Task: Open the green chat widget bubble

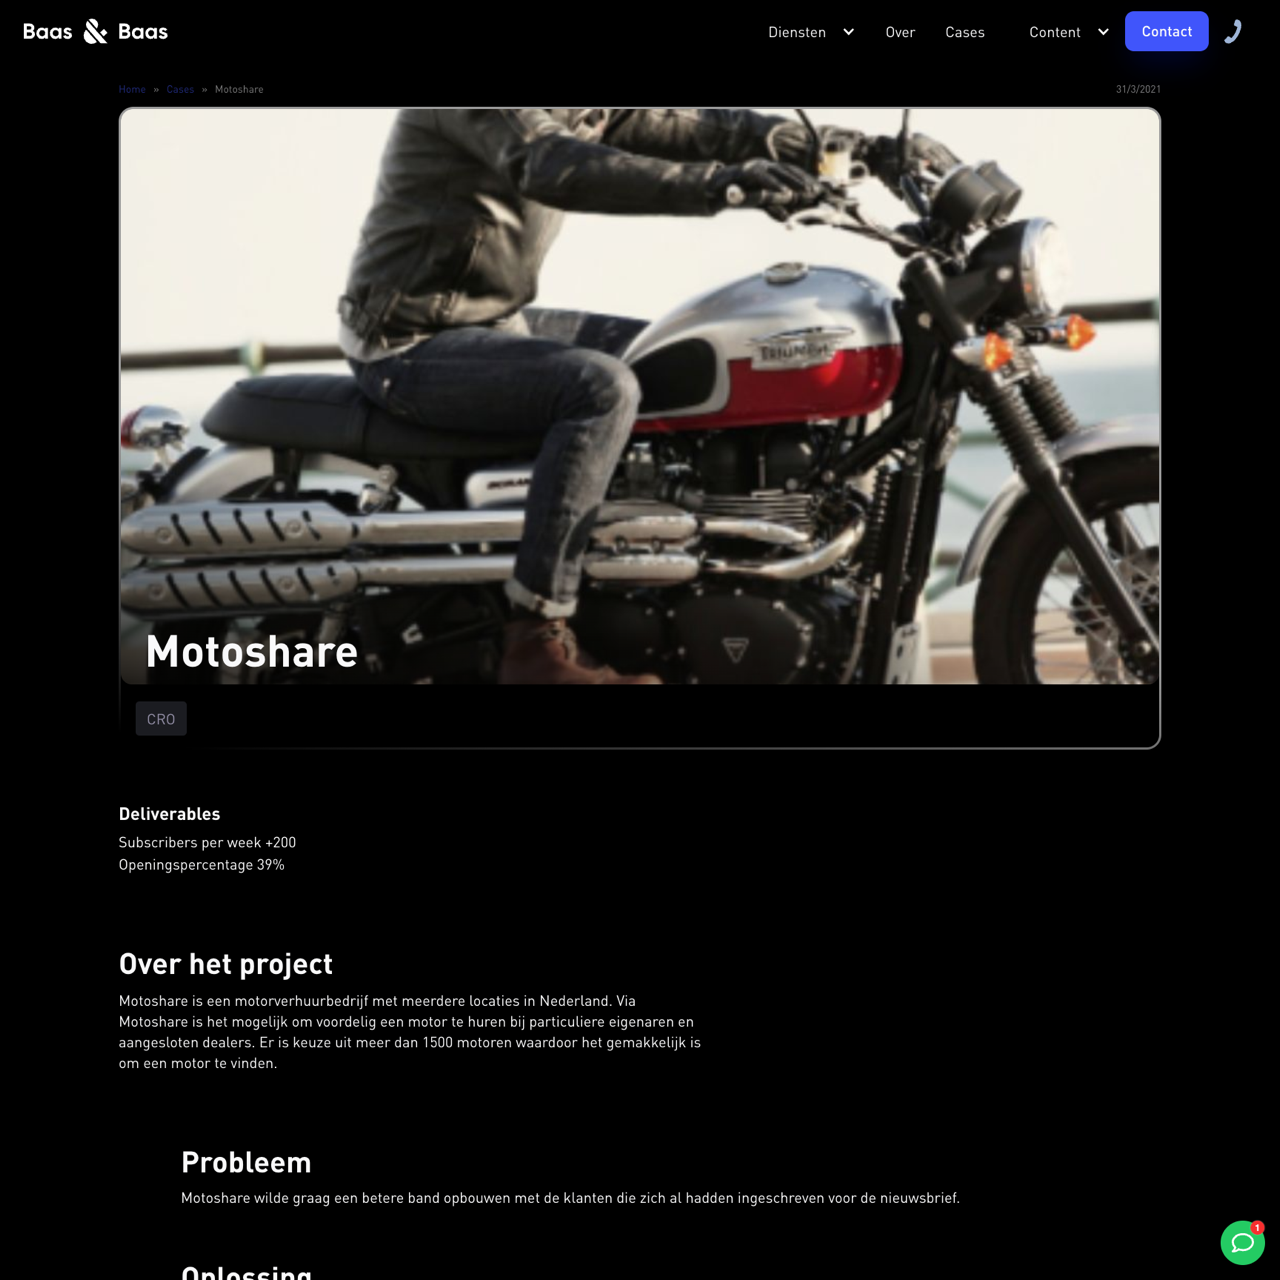Action: (x=1242, y=1242)
